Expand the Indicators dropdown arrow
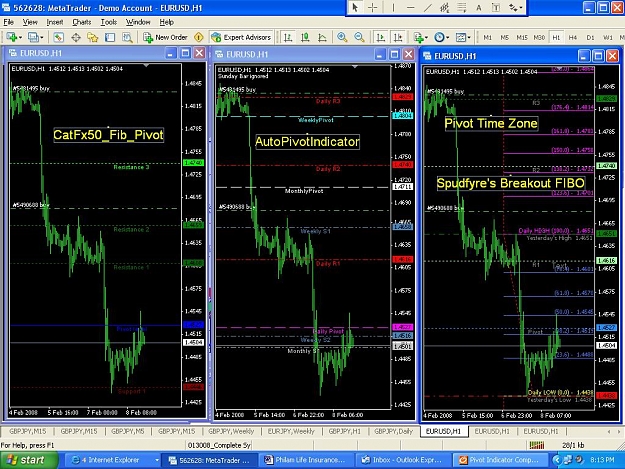This screenshot has height=469, width=625. coord(426,38)
